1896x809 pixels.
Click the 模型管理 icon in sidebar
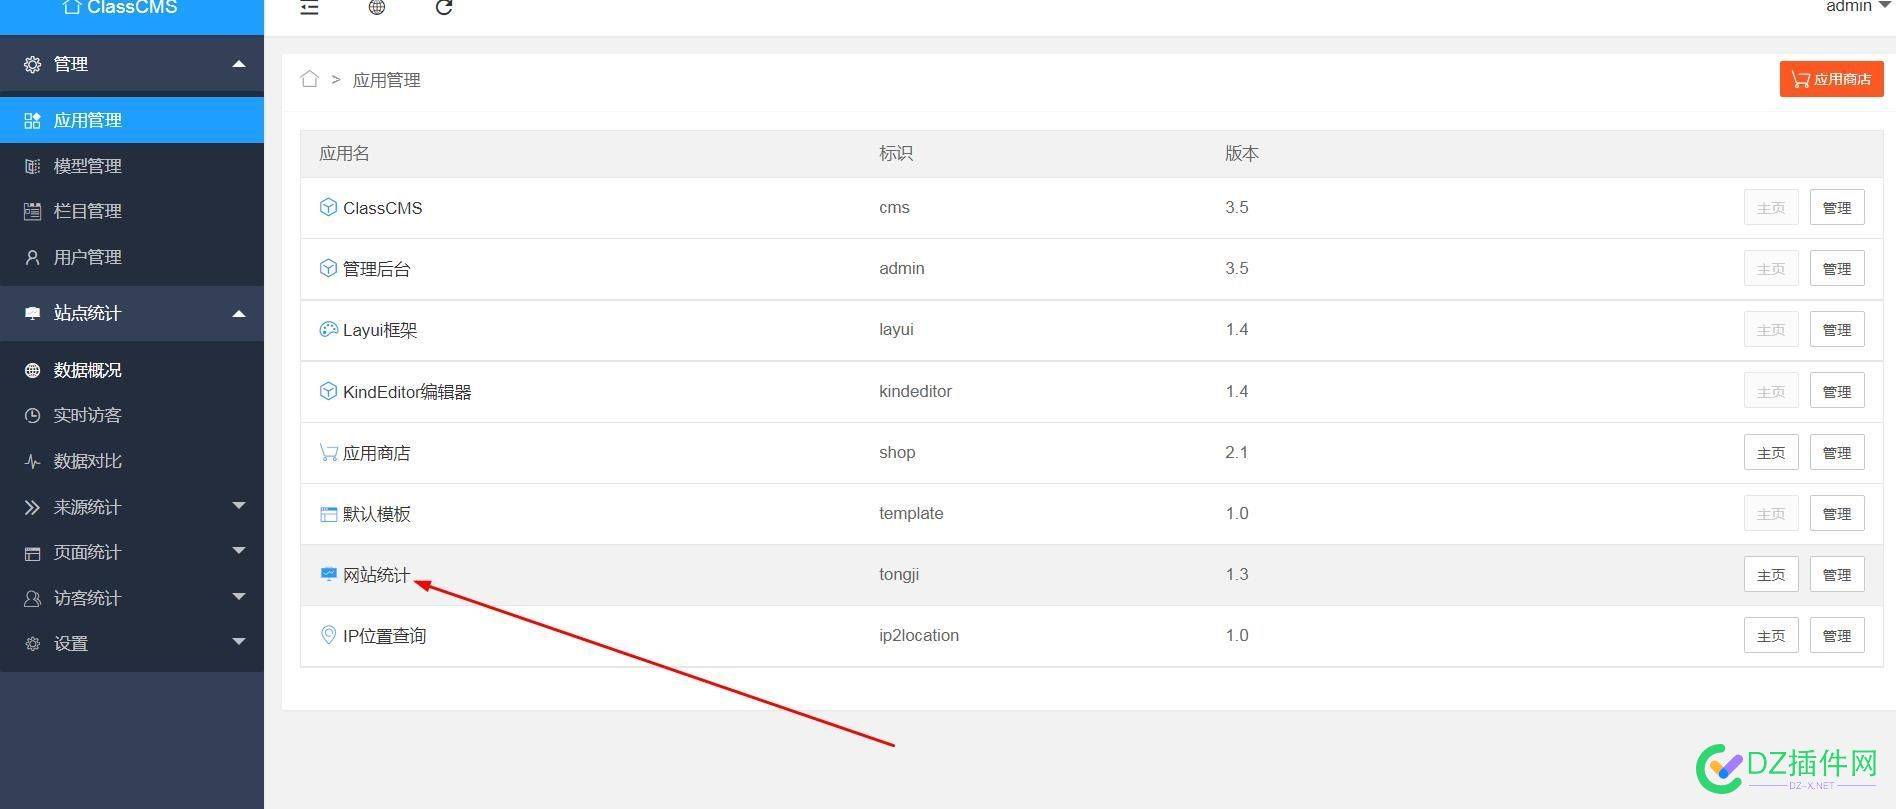tap(32, 166)
